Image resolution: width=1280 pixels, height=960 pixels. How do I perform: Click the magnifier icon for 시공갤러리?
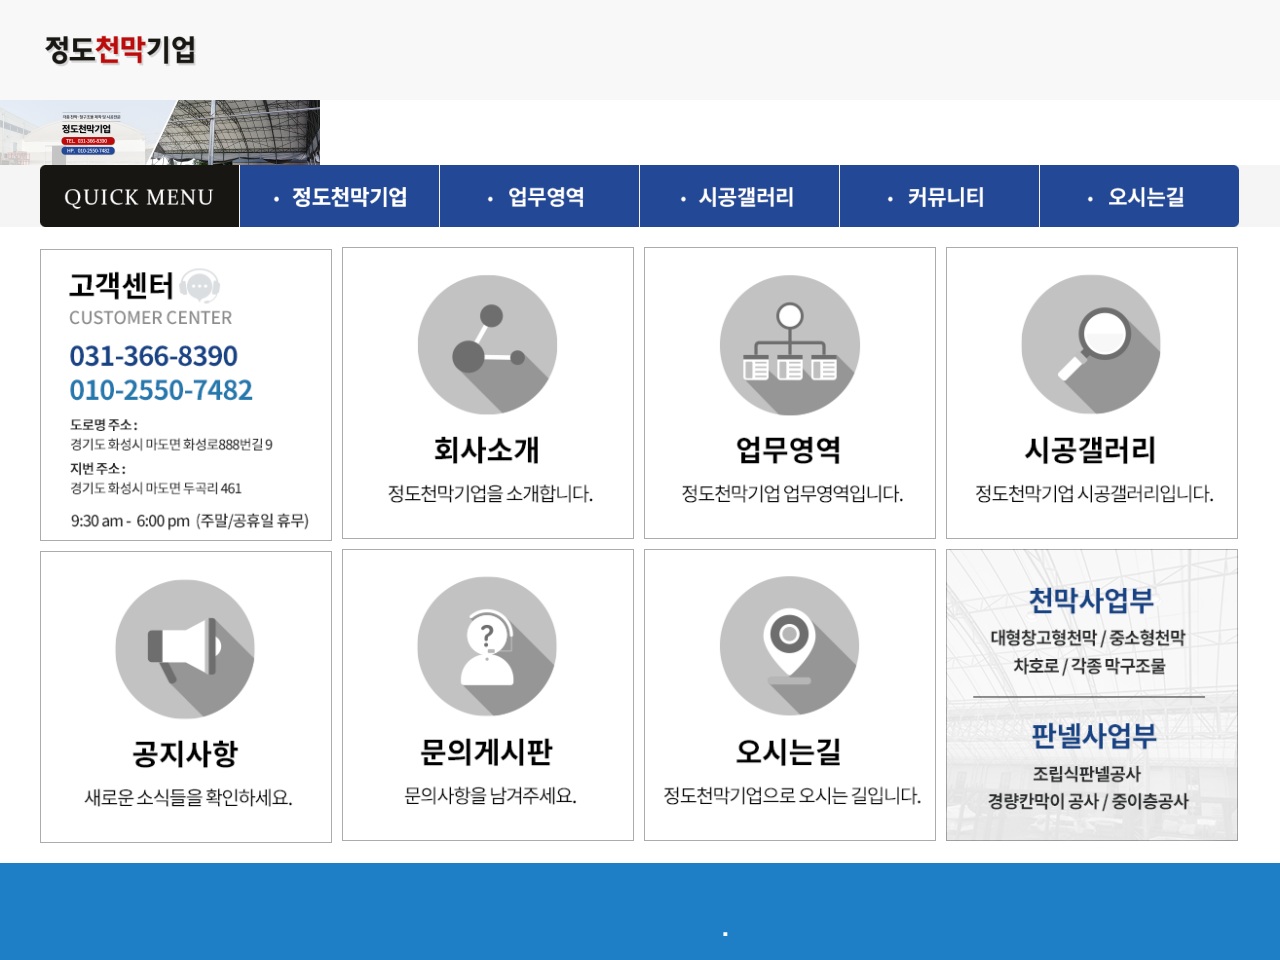tap(1091, 344)
